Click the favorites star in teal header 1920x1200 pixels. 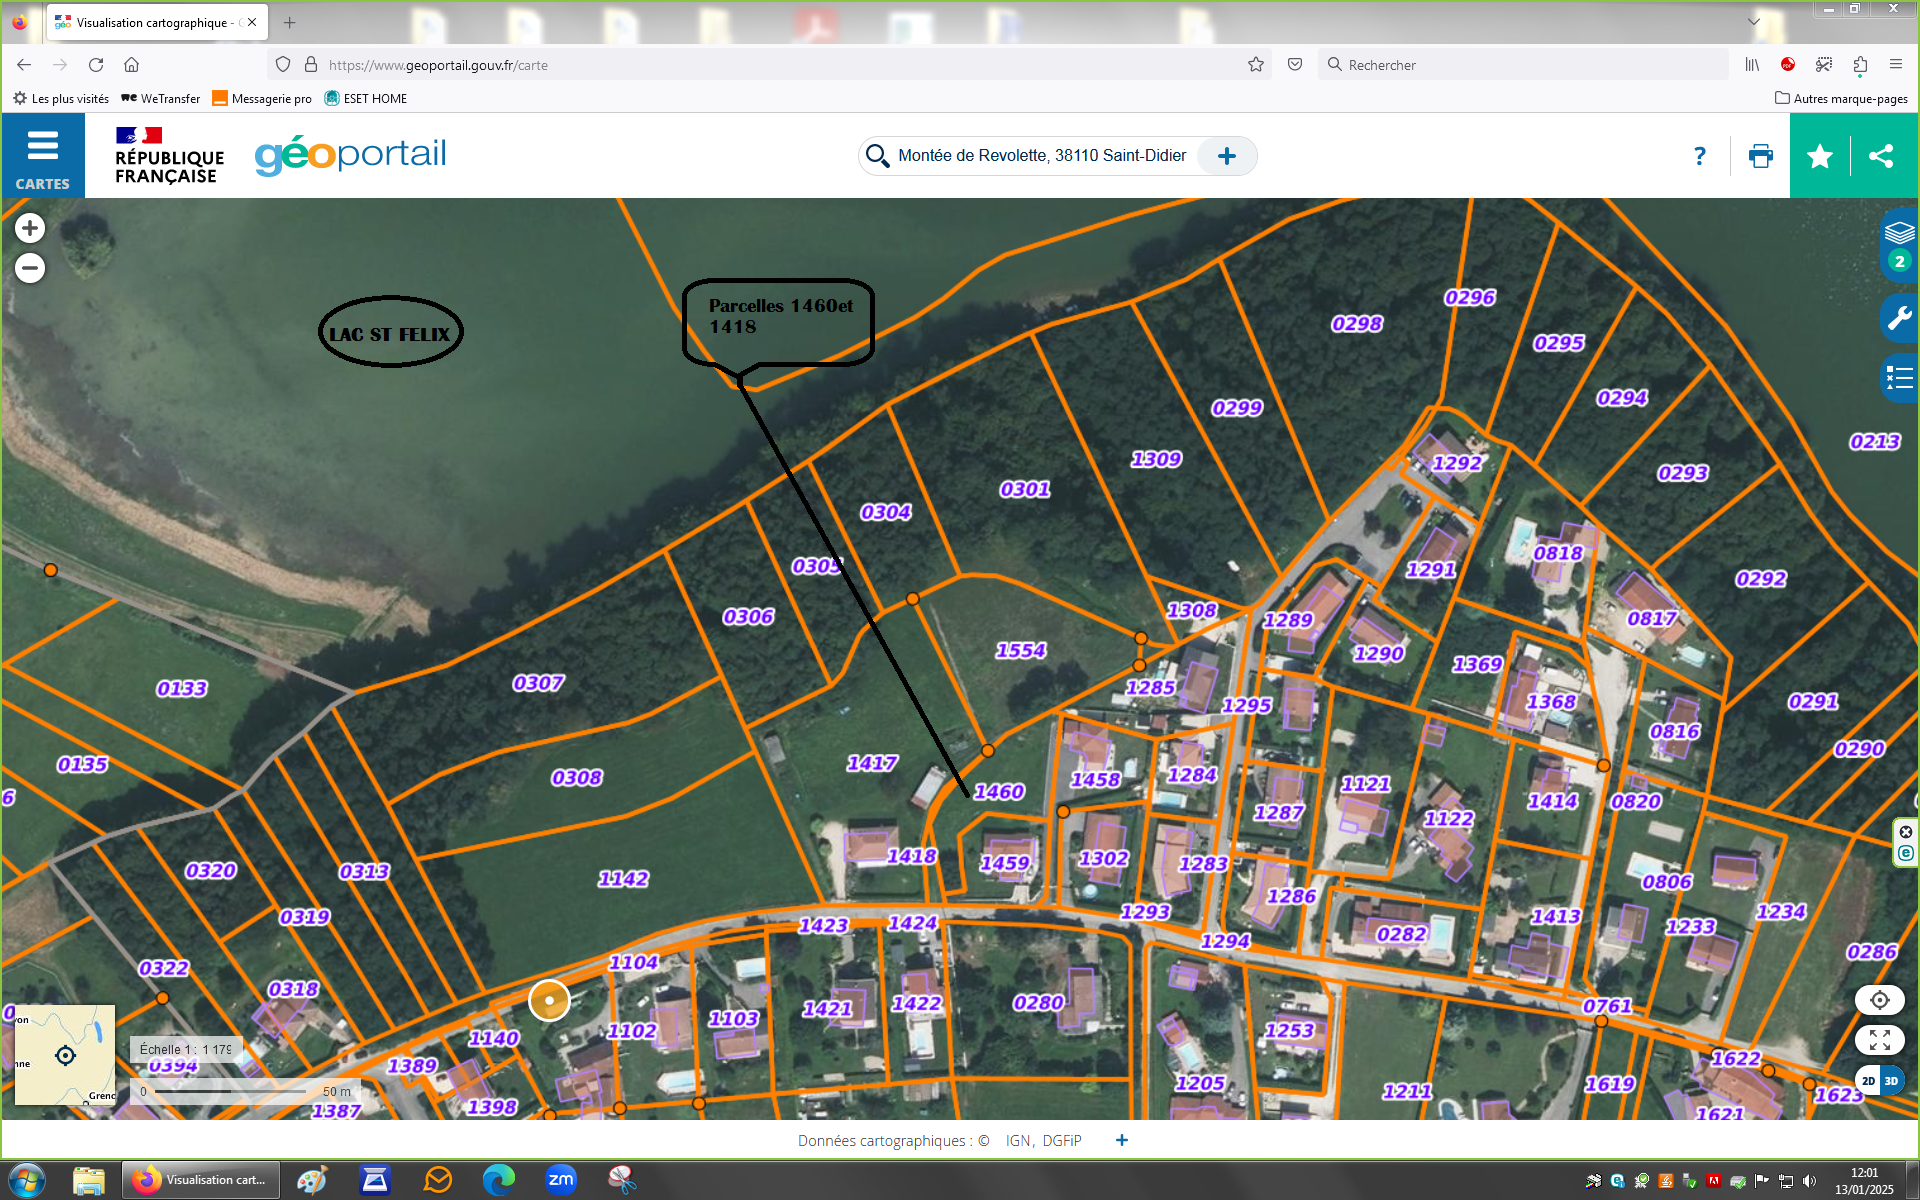(x=1820, y=156)
